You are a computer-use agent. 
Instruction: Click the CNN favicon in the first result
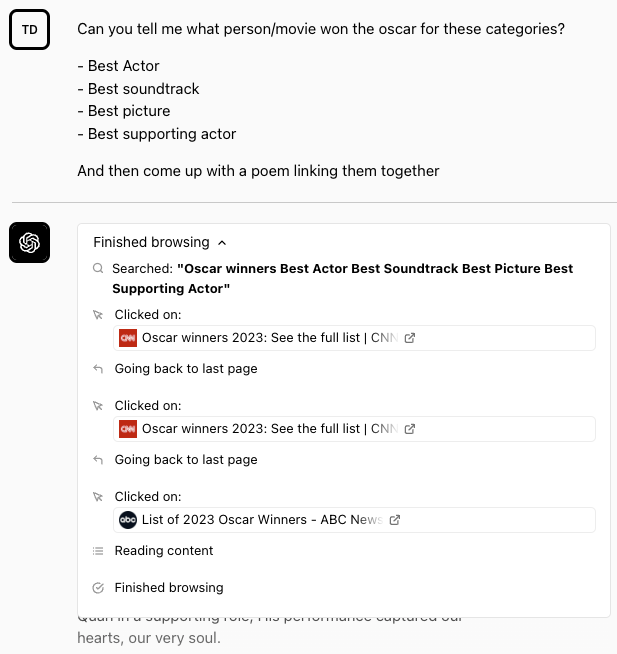[128, 338]
